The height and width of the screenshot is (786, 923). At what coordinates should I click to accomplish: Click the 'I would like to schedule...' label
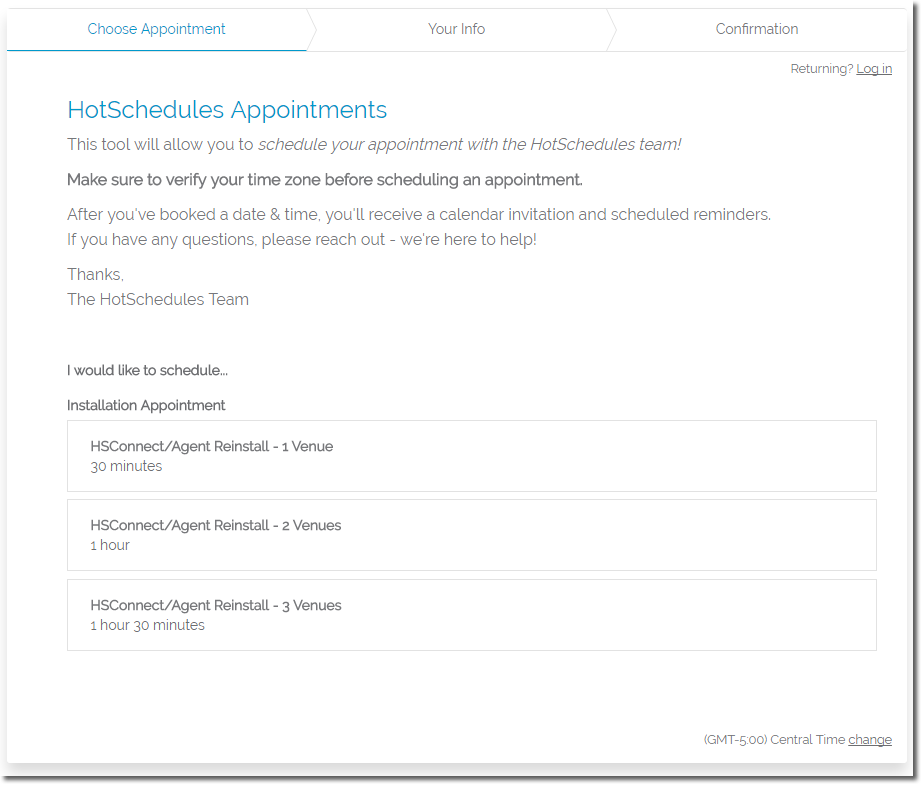[x=147, y=370]
